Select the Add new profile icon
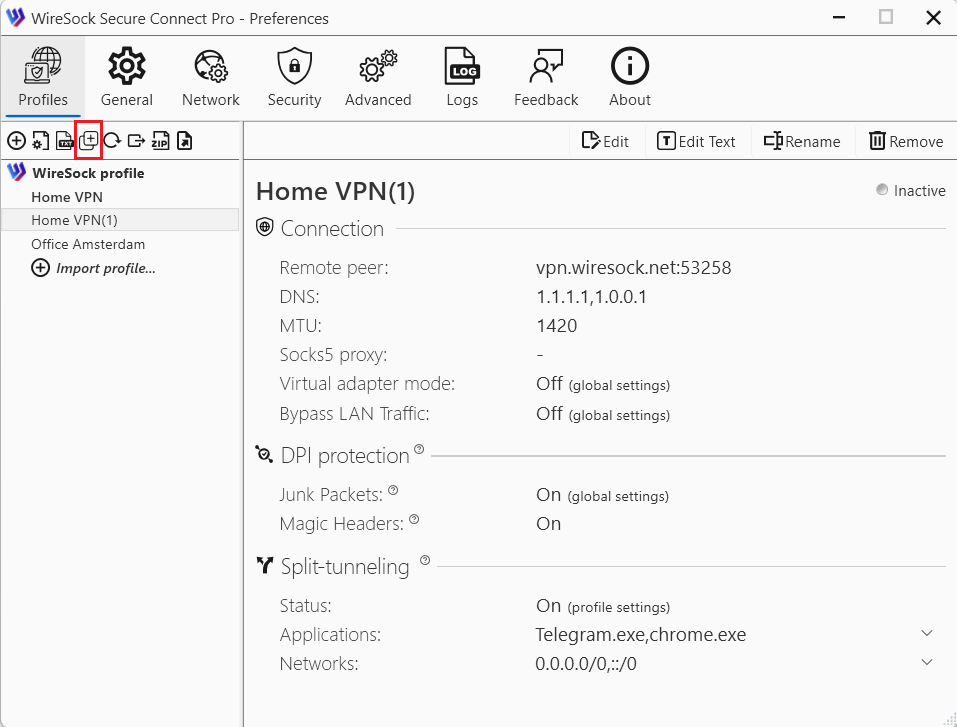The width and height of the screenshot is (957, 727). pos(17,140)
